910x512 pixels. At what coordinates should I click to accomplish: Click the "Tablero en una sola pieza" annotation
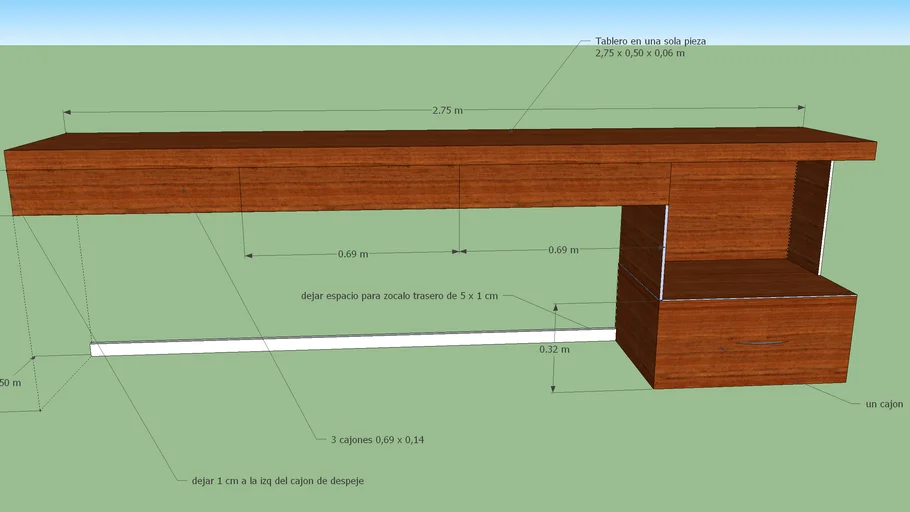[x=651, y=41]
